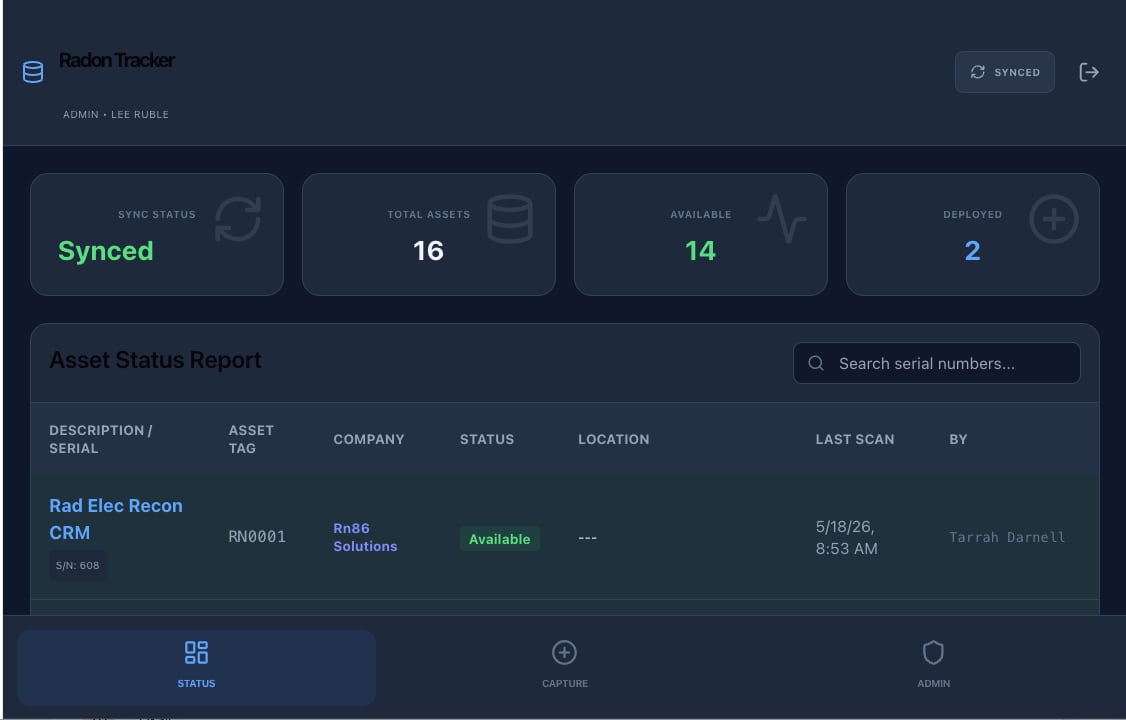The image size is (1126, 720).
Task: Click the S/N: 608 serial chip
Action: (78, 566)
